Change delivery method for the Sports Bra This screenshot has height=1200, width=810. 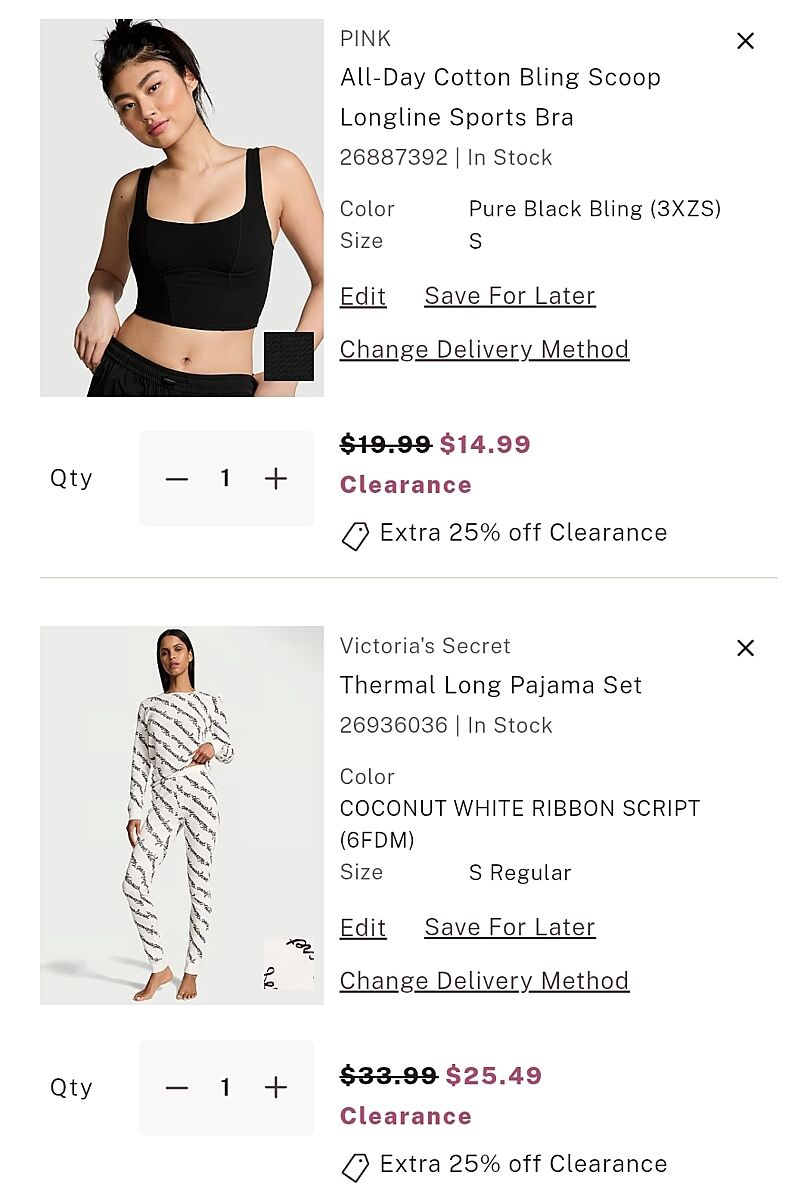pyautogui.click(x=484, y=349)
